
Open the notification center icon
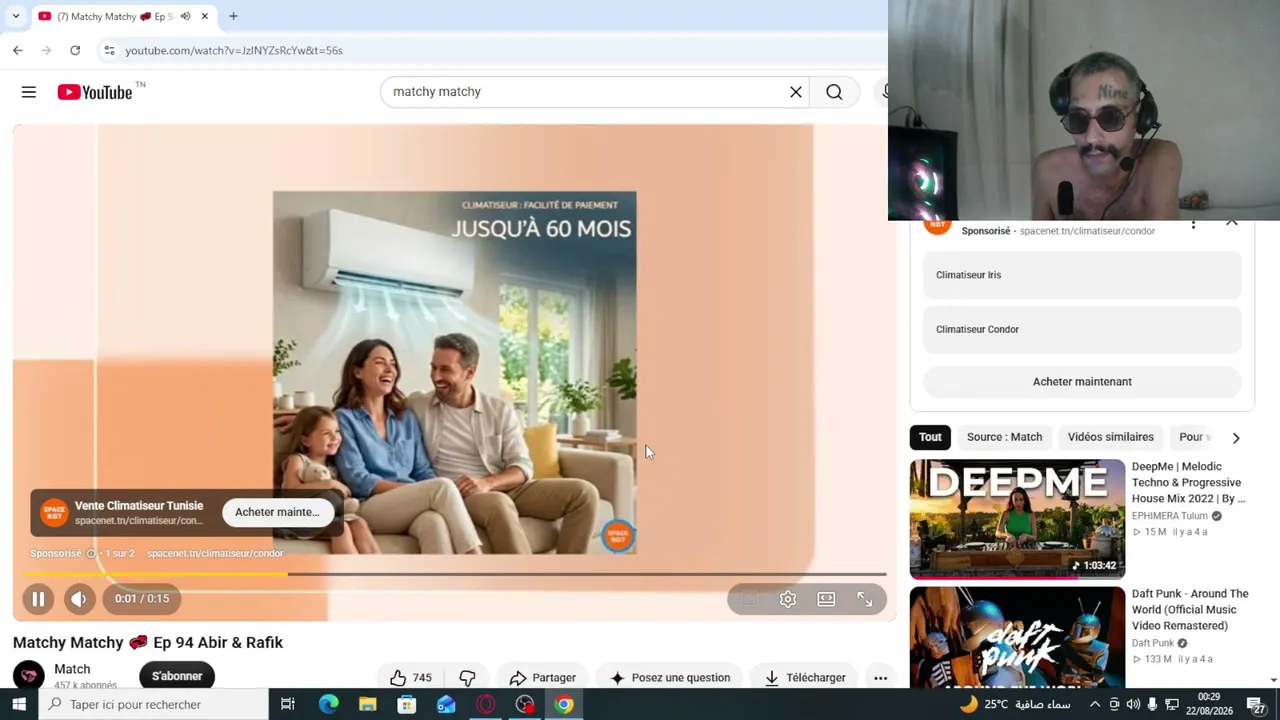pyautogui.click(x=1258, y=706)
